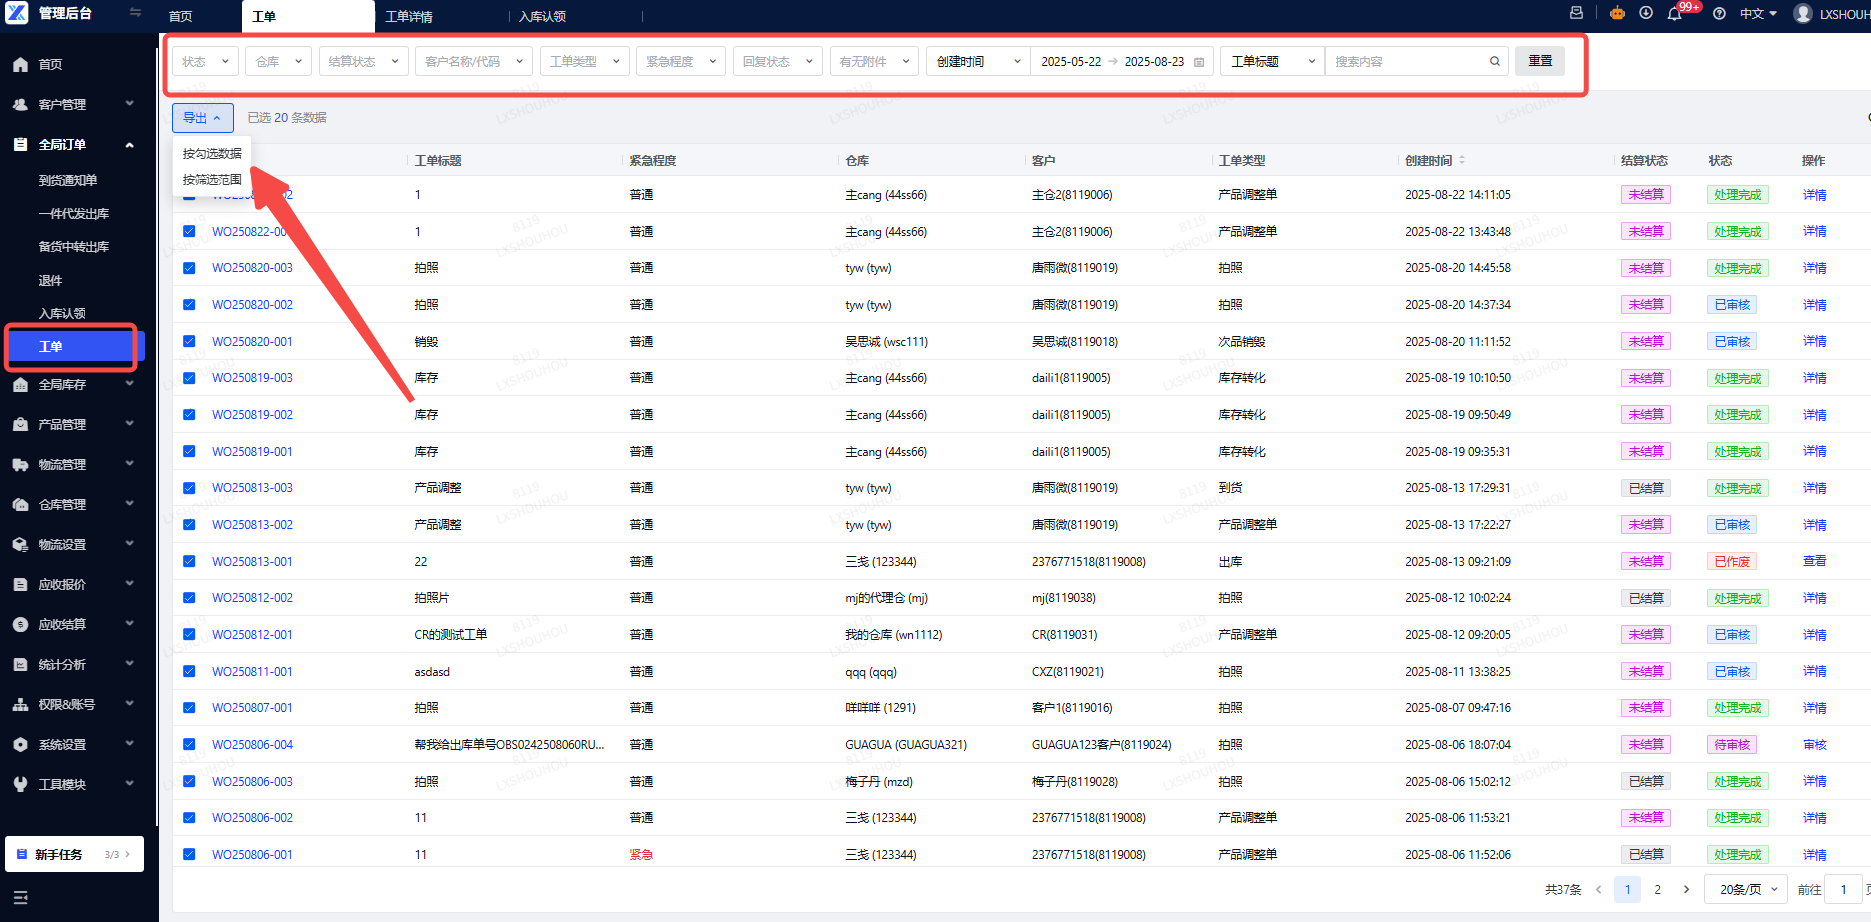Uncheck the row WO250820-003 checkbox
The width and height of the screenshot is (1871, 922).
coord(189,268)
